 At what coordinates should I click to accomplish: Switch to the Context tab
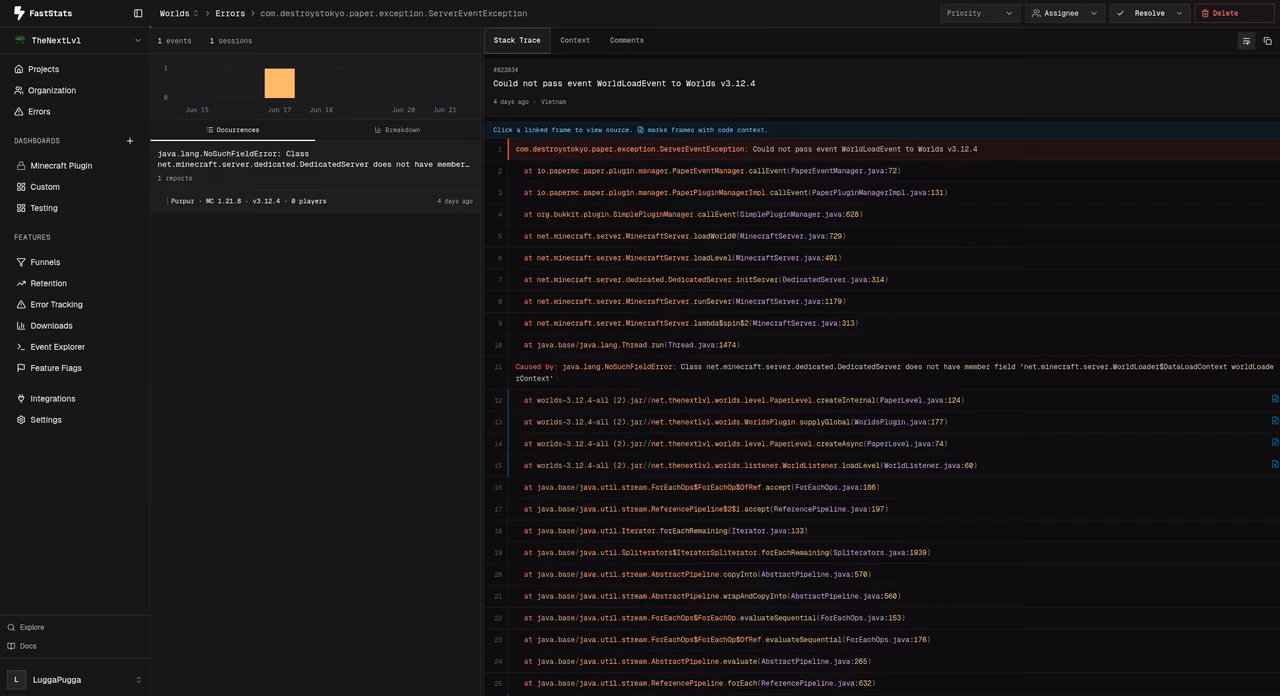[575, 40]
